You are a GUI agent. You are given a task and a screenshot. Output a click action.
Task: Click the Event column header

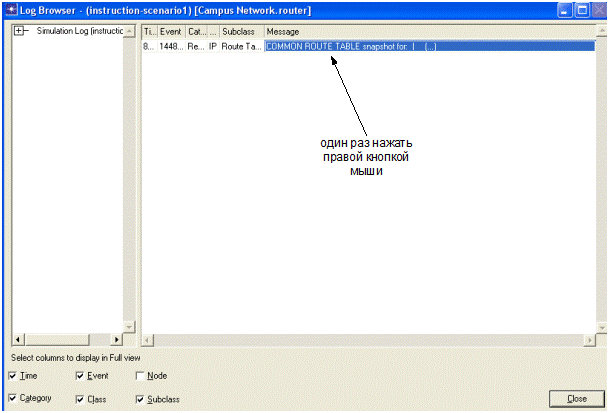pyautogui.click(x=171, y=32)
